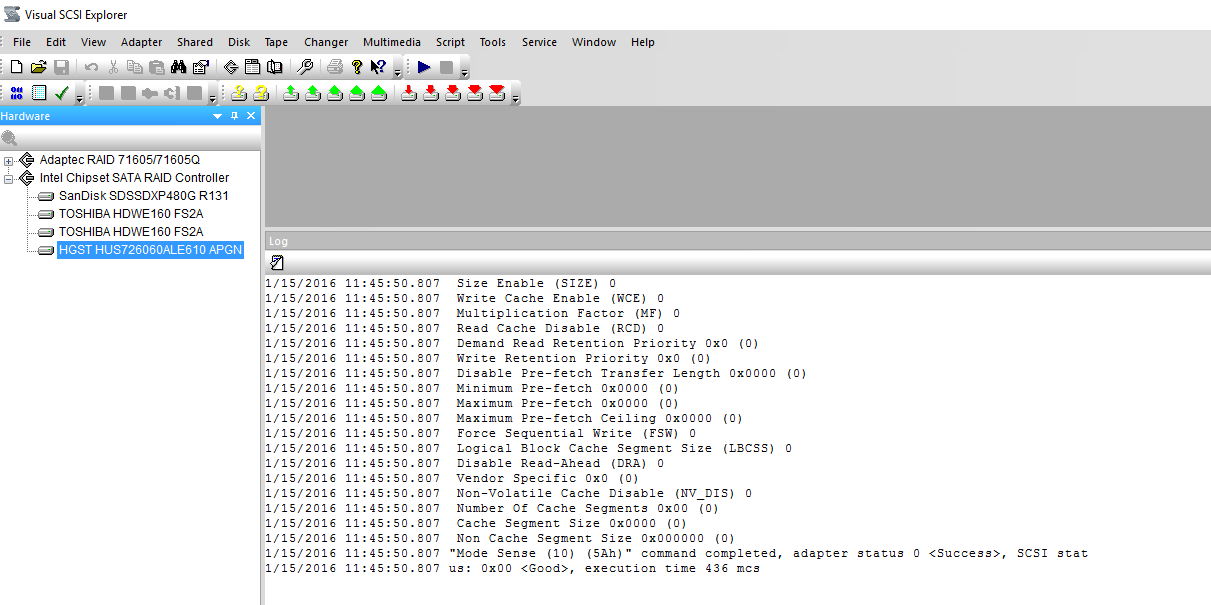Select HGST HUS726060ALE610 APGN drive
This screenshot has width=1211, height=605.
(x=150, y=250)
